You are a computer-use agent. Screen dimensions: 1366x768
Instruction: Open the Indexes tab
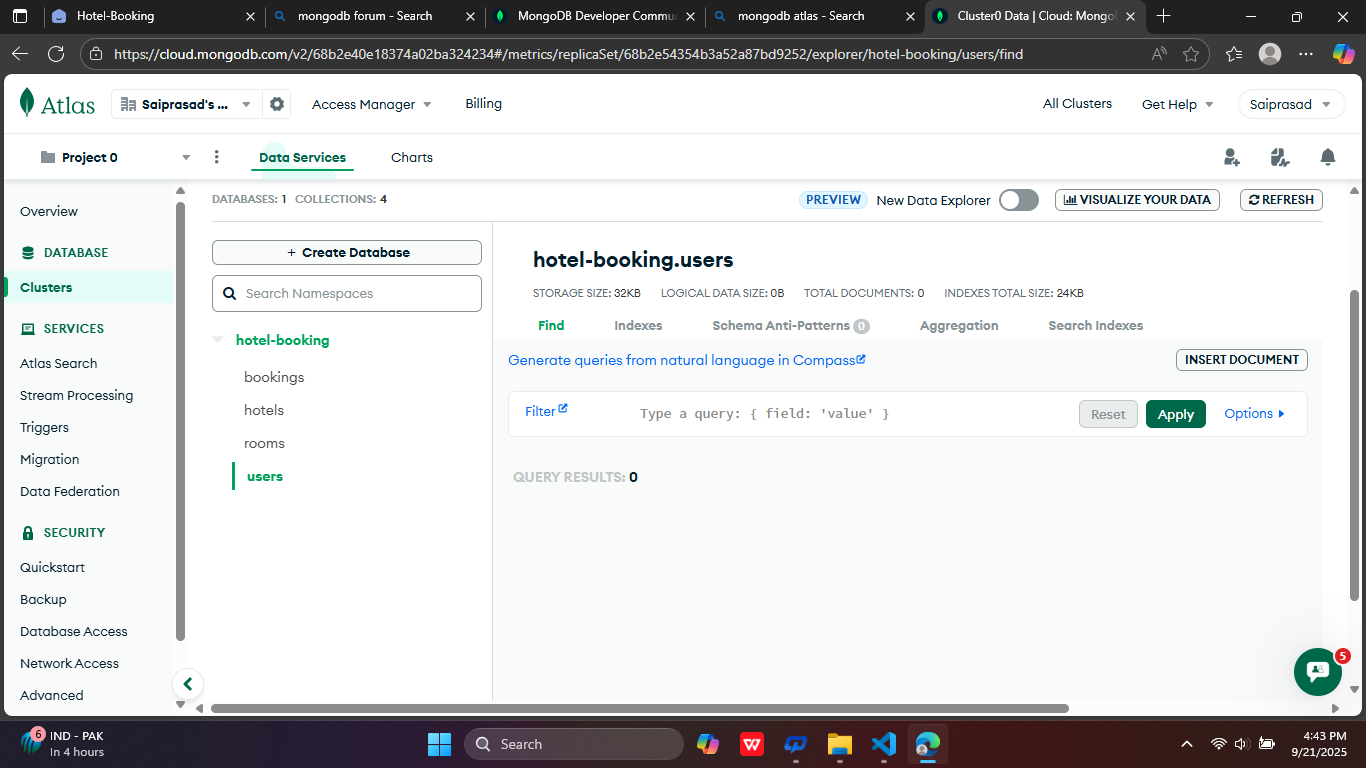638,326
